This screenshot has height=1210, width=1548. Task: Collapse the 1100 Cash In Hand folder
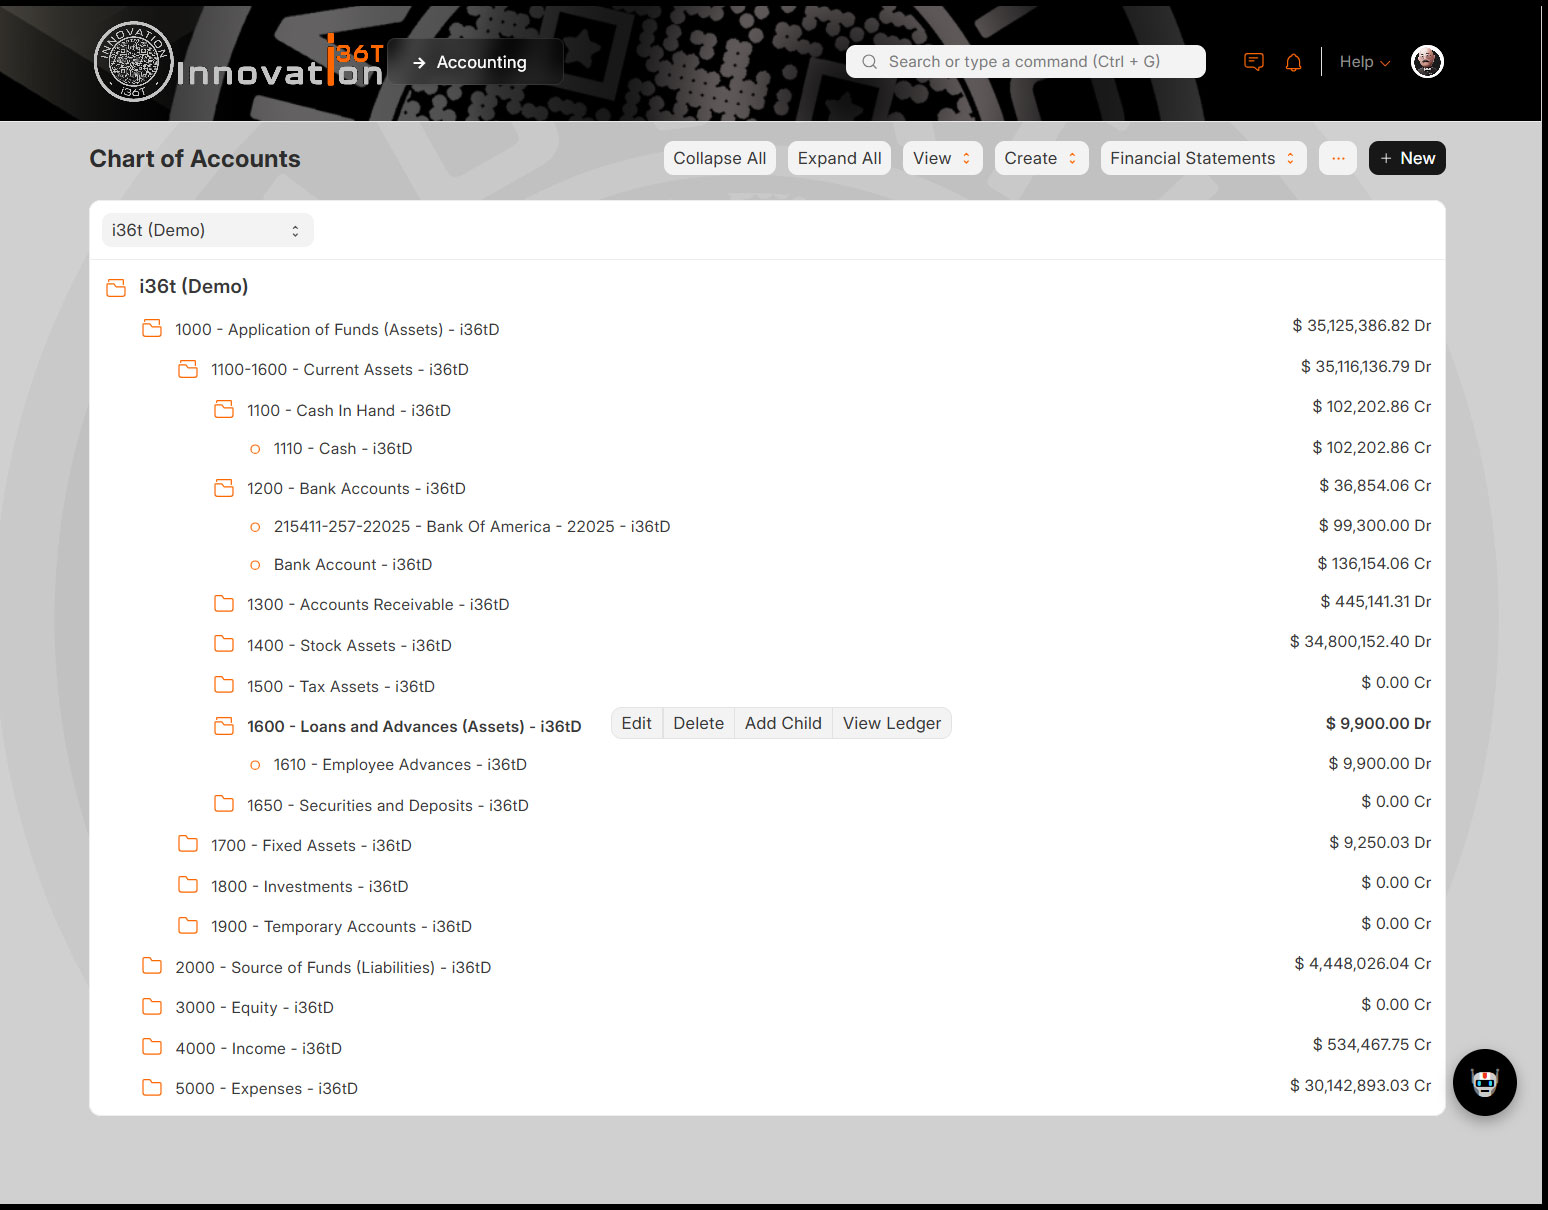pyautogui.click(x=224, y=410)
